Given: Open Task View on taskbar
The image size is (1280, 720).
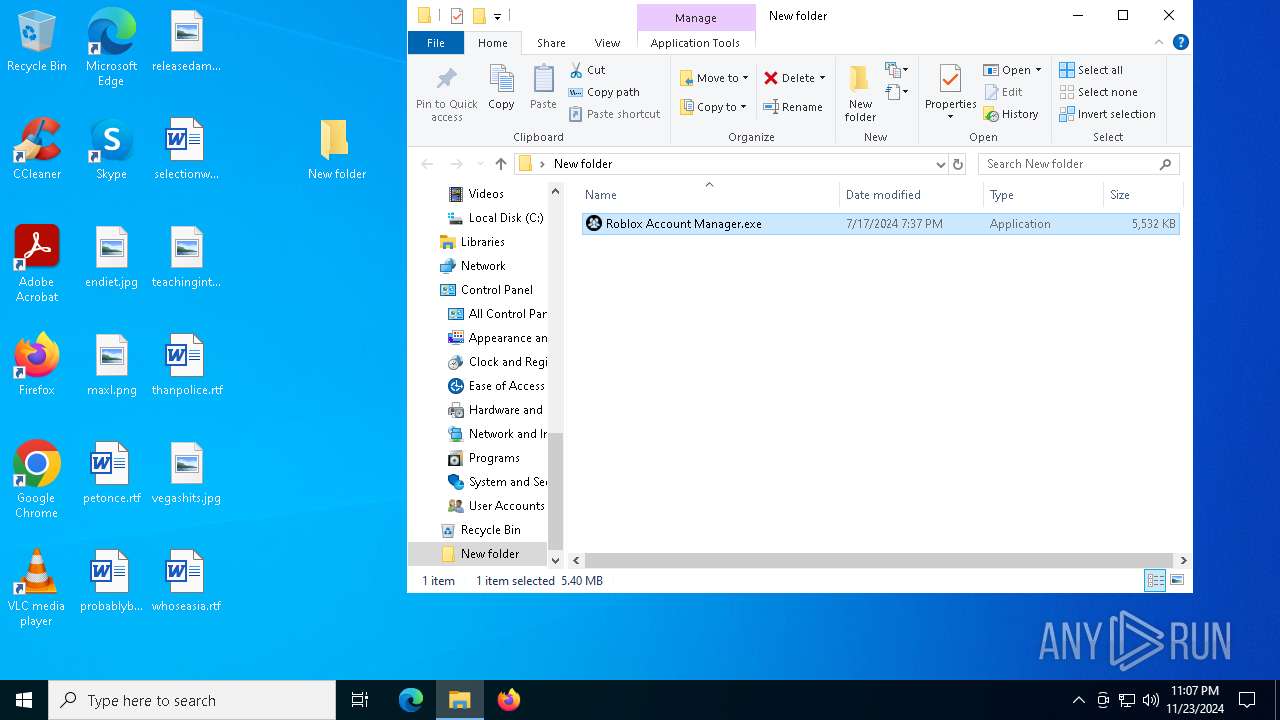Looking at the screenshot, I should point(360,700).
